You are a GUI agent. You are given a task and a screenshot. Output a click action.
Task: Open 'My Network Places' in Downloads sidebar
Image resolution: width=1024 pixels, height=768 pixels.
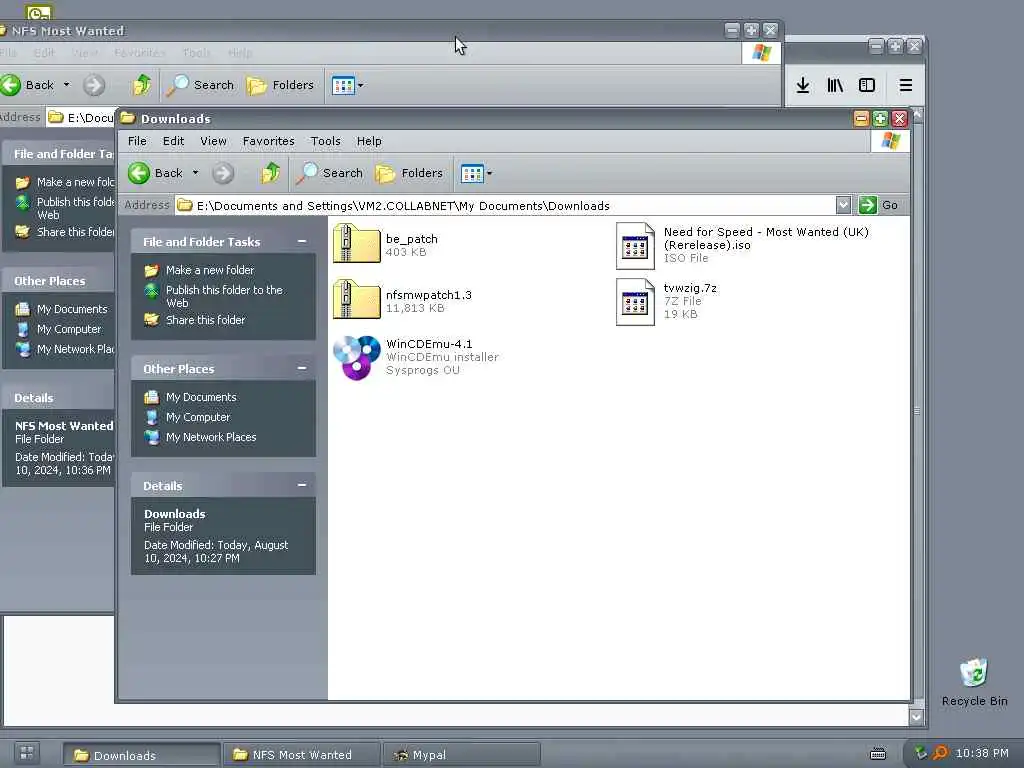point(210,438)
